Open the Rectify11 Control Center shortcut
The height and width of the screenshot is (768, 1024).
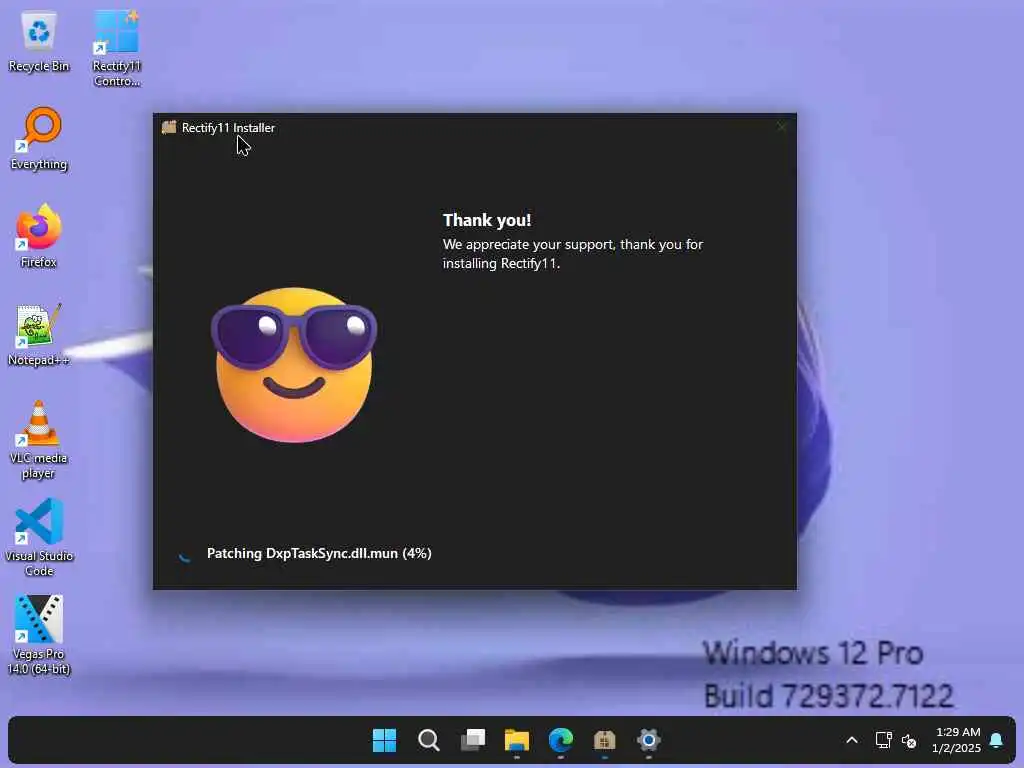116,48
